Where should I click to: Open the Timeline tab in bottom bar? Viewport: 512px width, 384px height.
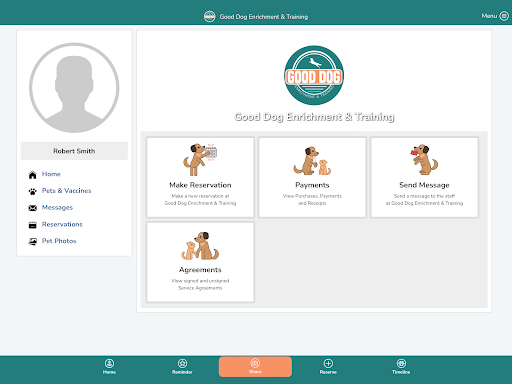[401, 367]
